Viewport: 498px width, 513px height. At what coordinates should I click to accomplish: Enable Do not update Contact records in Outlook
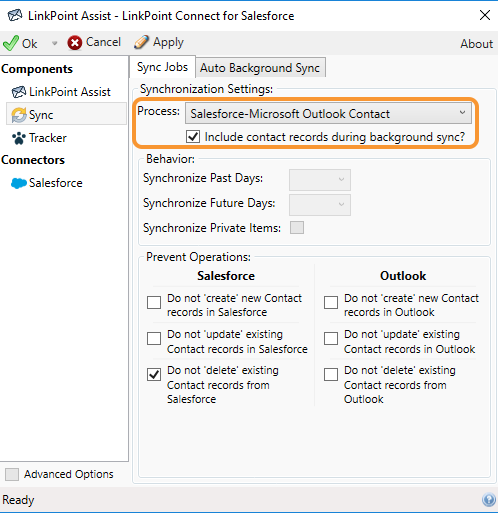coord(331,338)
